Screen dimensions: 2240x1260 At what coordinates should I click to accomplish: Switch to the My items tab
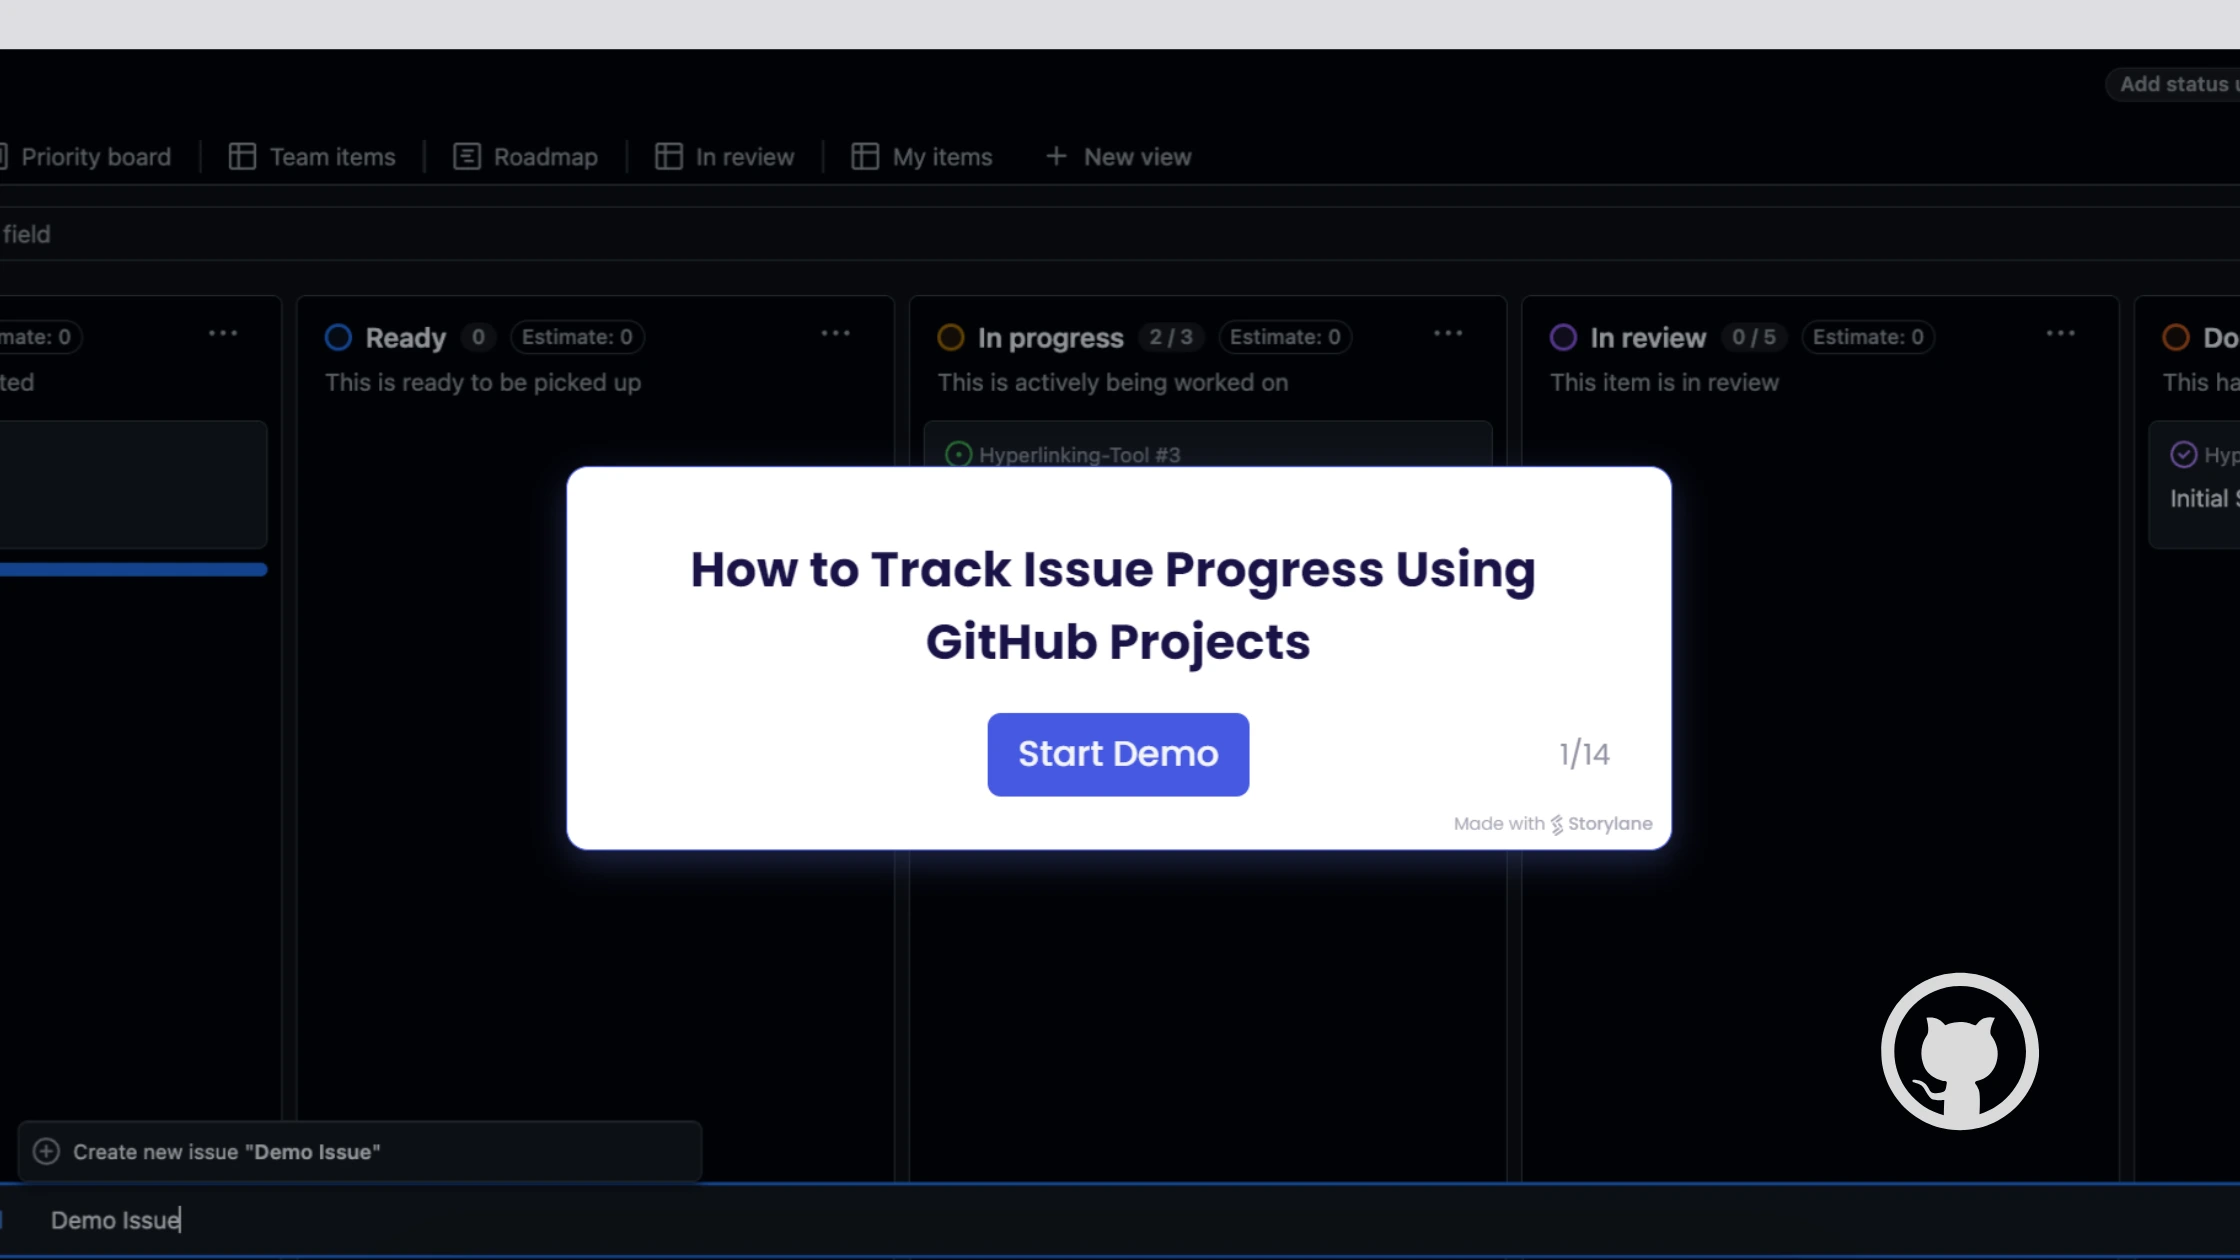point(941,156)
